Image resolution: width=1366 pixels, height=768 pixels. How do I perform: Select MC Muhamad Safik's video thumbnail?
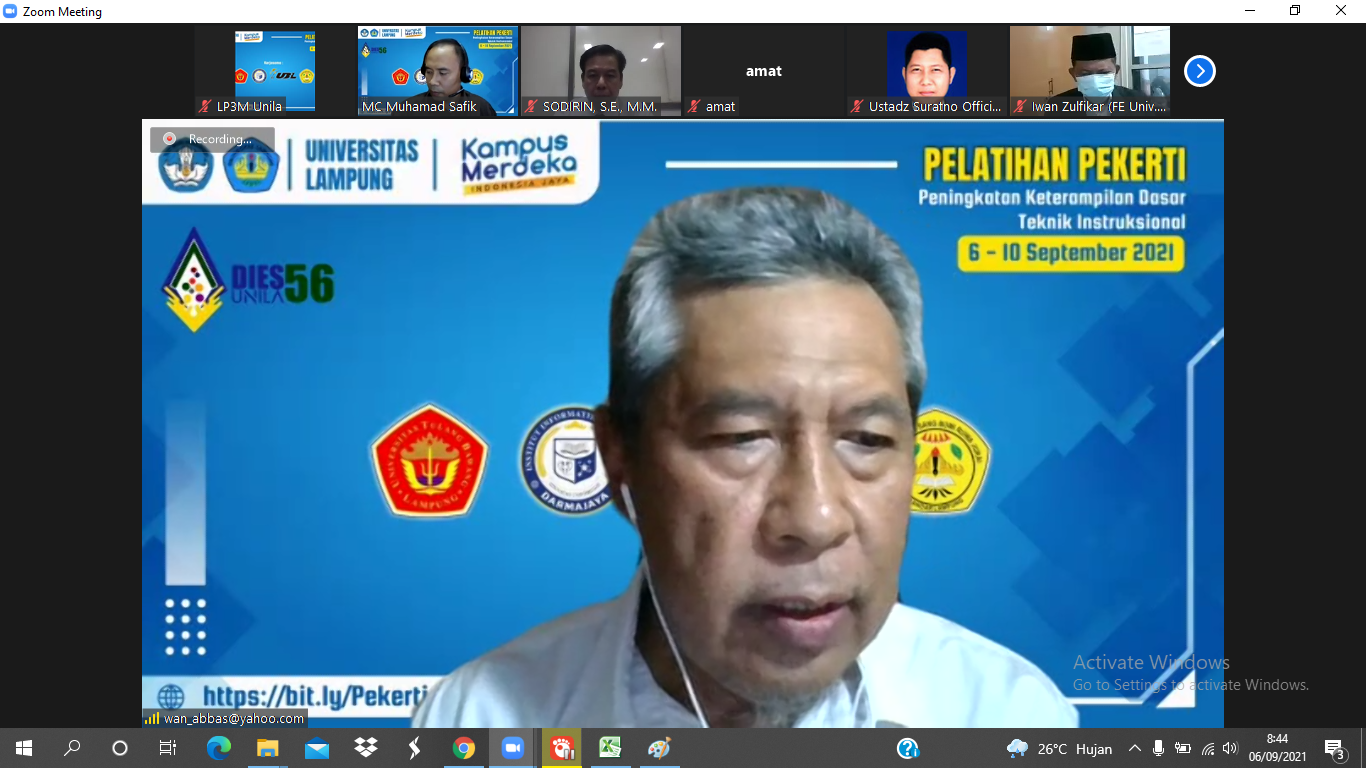(x=438, y=70)
